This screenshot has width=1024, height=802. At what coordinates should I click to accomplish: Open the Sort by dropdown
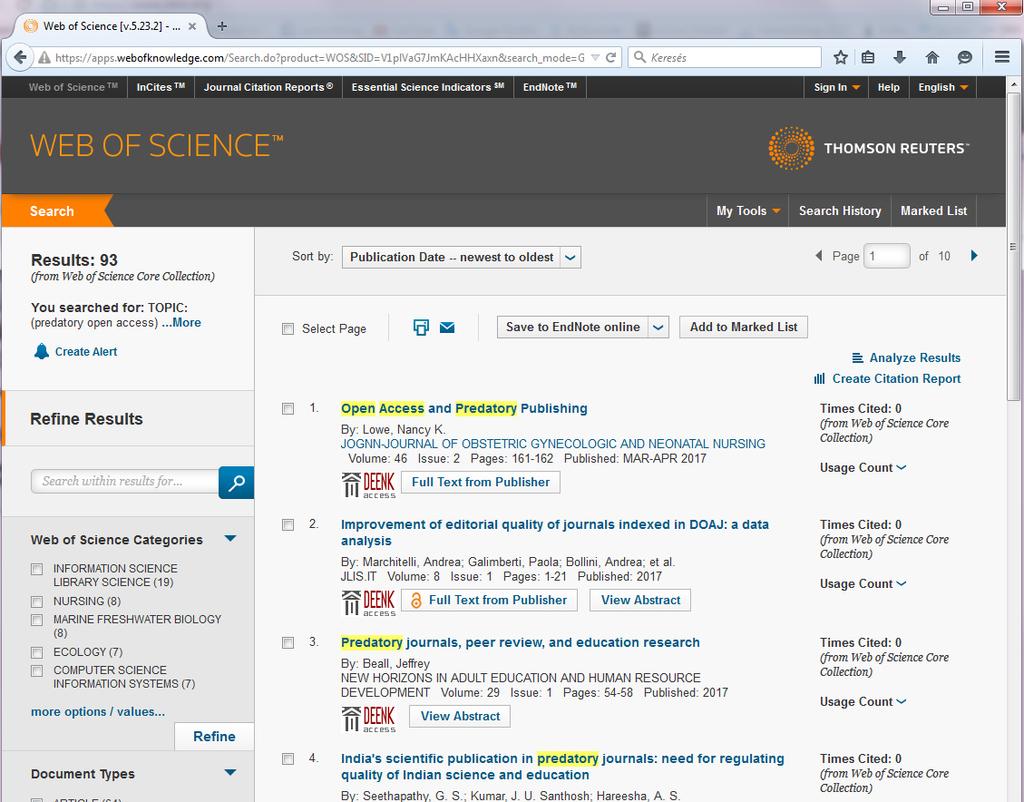point(461,257)
